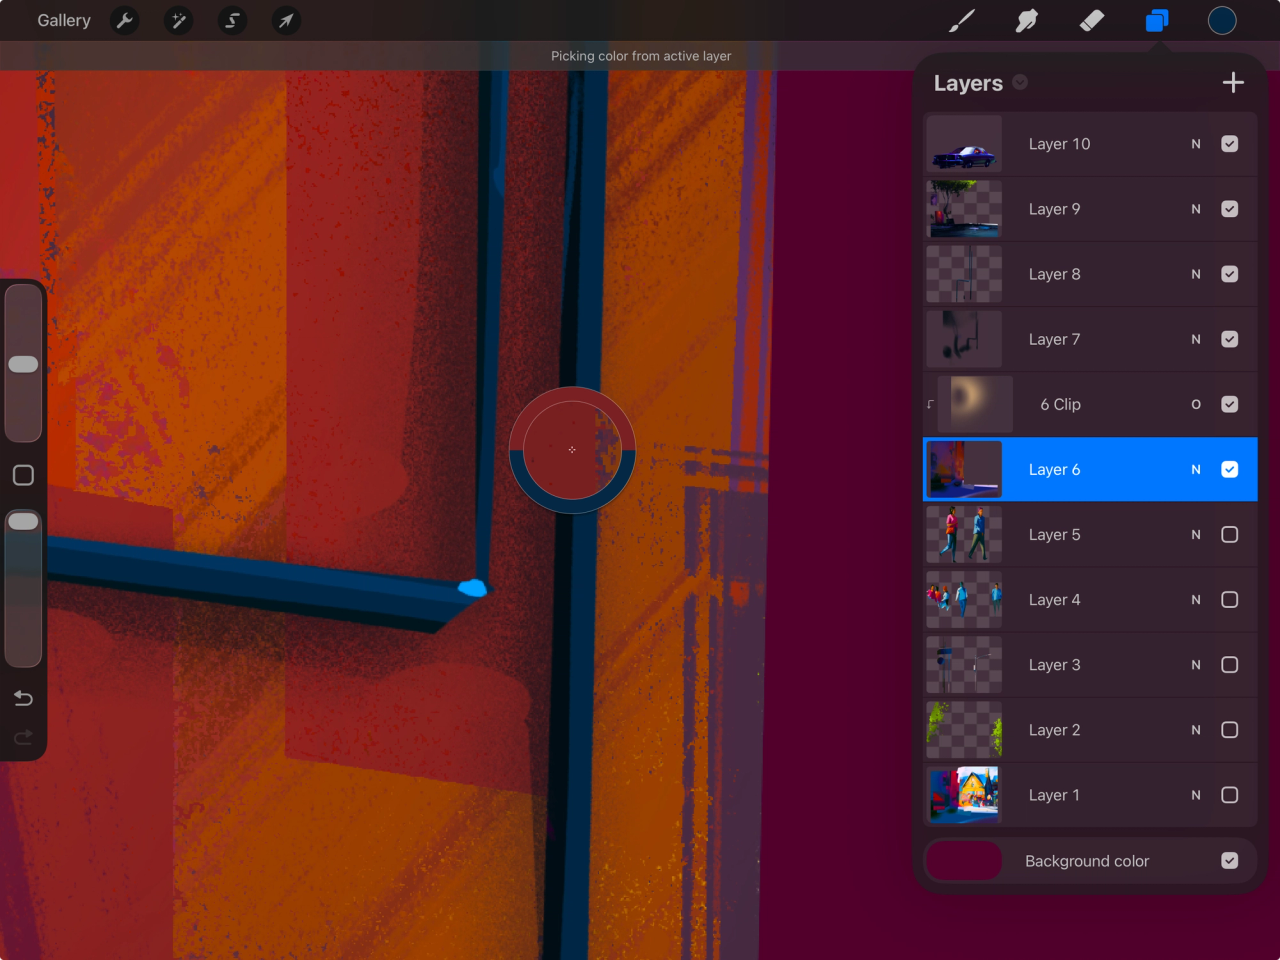1280x960 pixels.
Task: Open the Adjustments magic wand menu
Action: [x=179, y=20]
